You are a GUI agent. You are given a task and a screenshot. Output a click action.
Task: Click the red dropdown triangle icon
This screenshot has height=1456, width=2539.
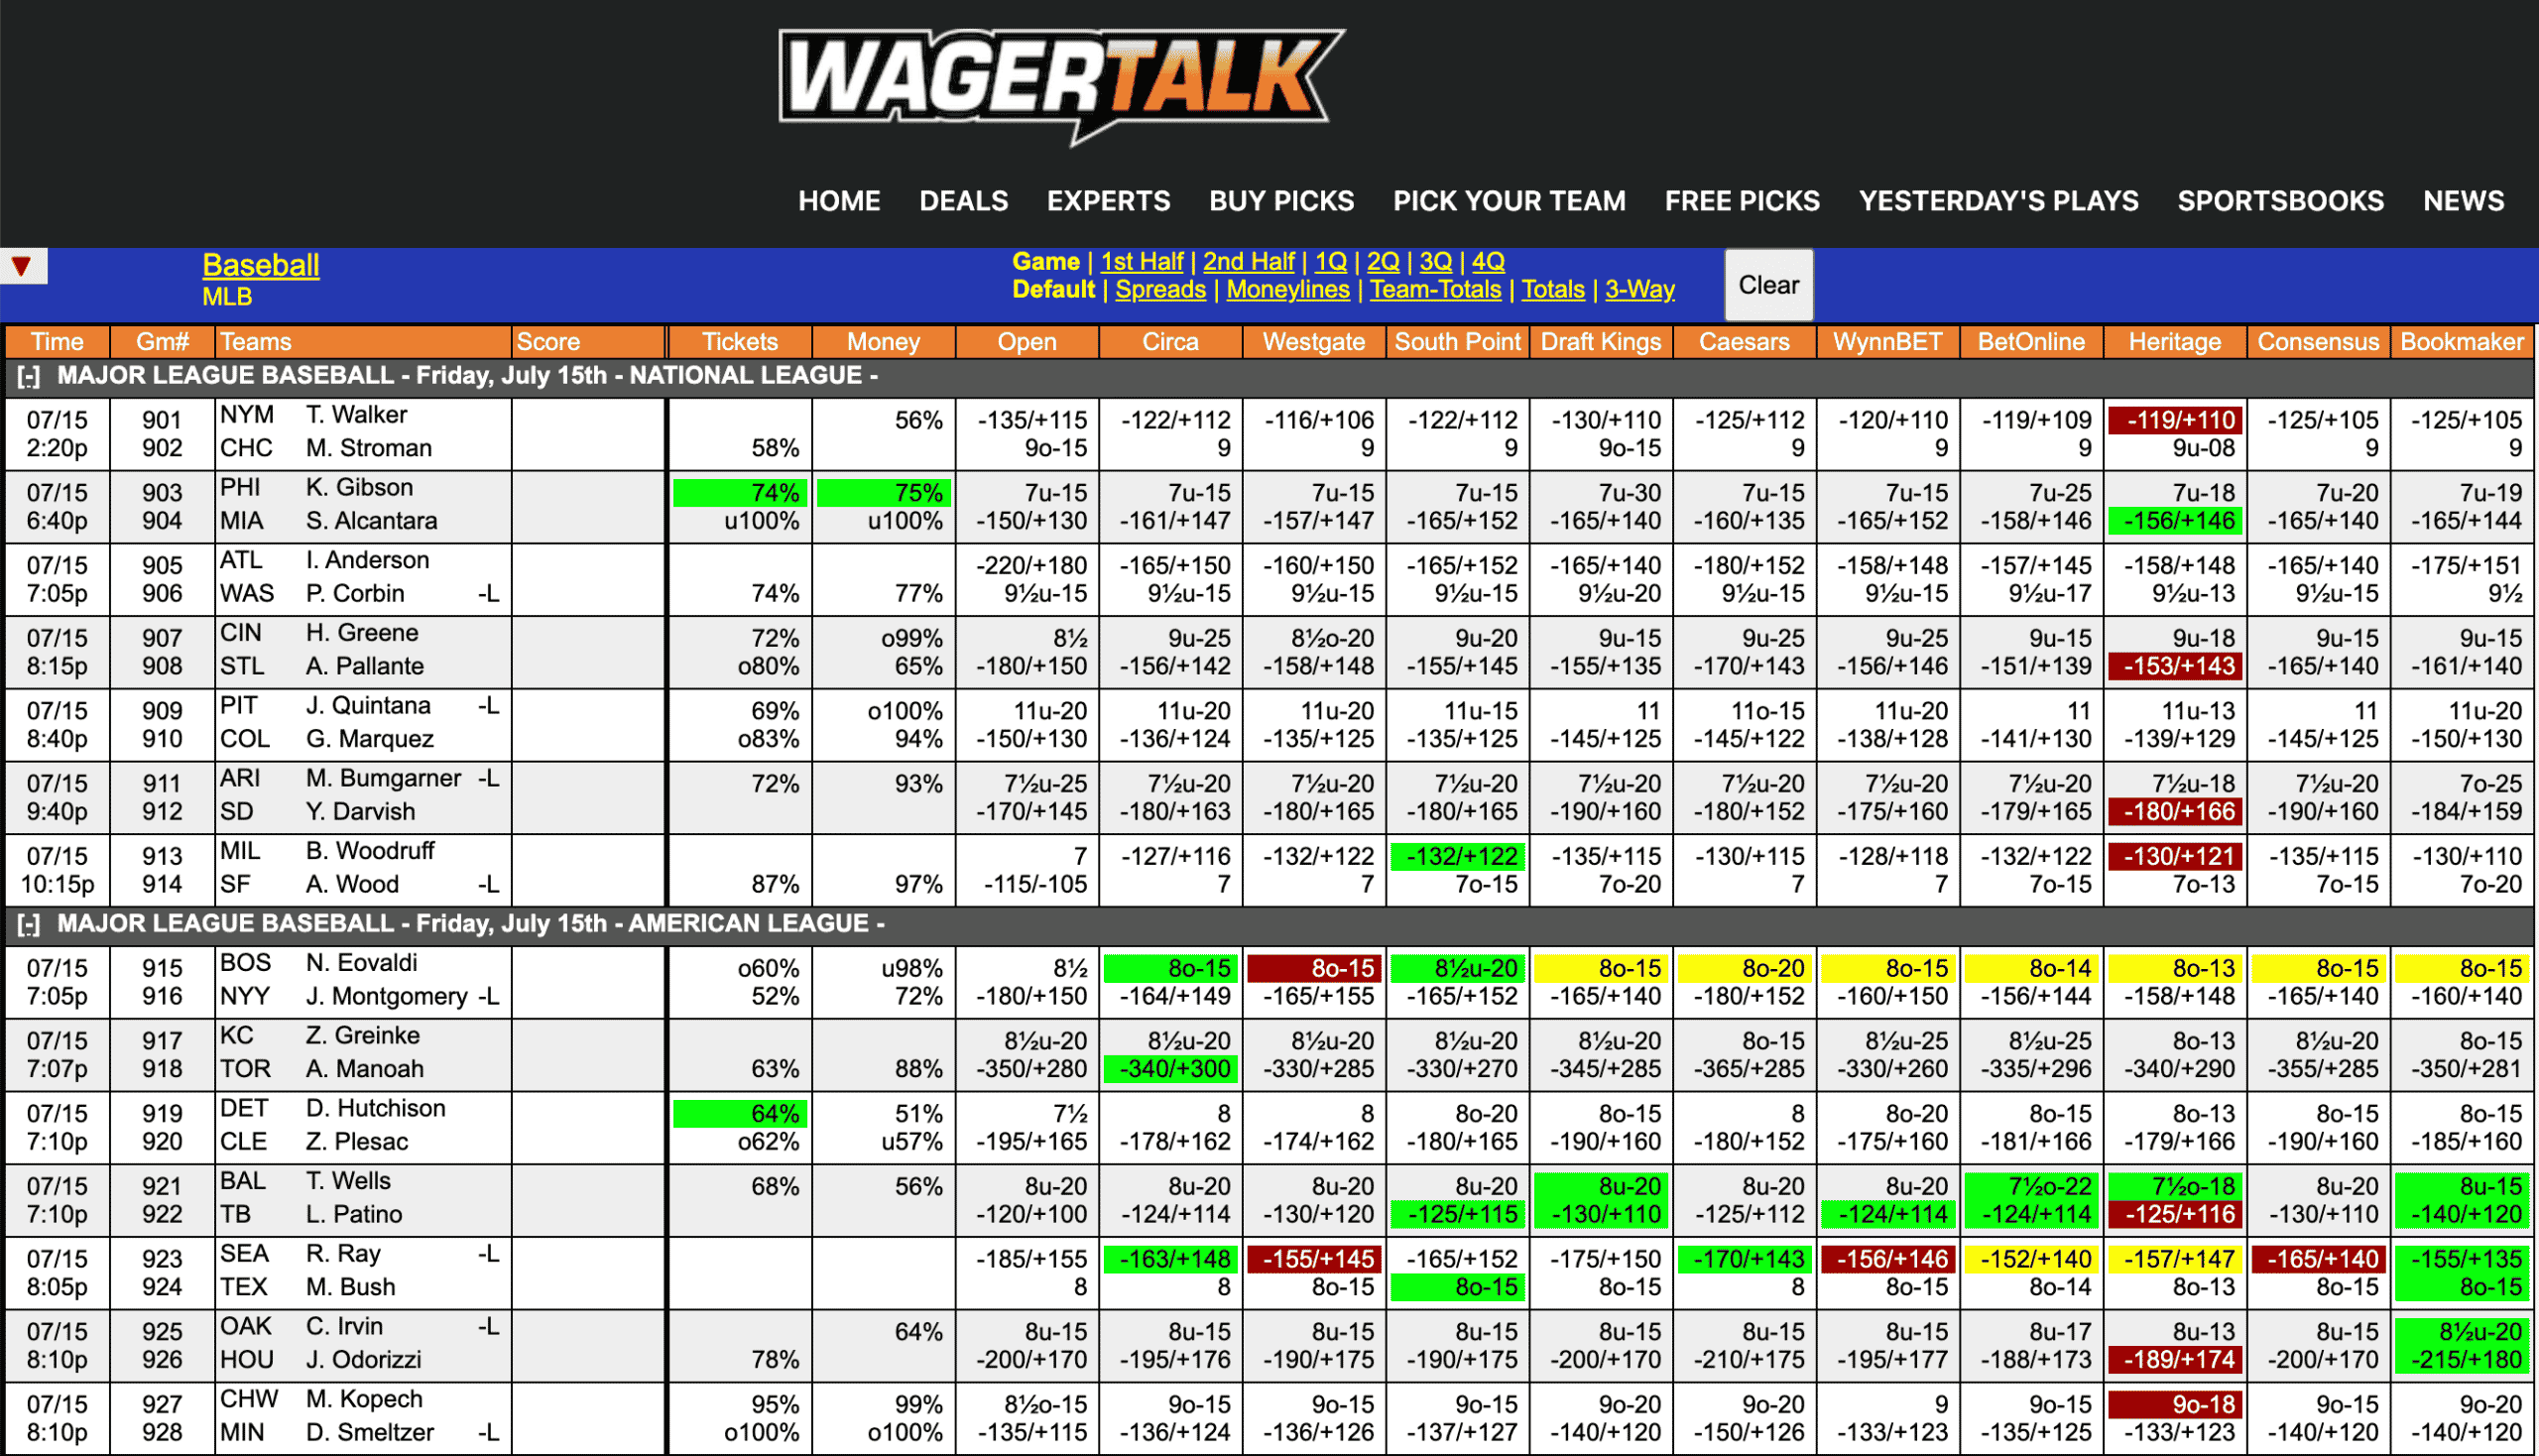(x=22, y=266)
